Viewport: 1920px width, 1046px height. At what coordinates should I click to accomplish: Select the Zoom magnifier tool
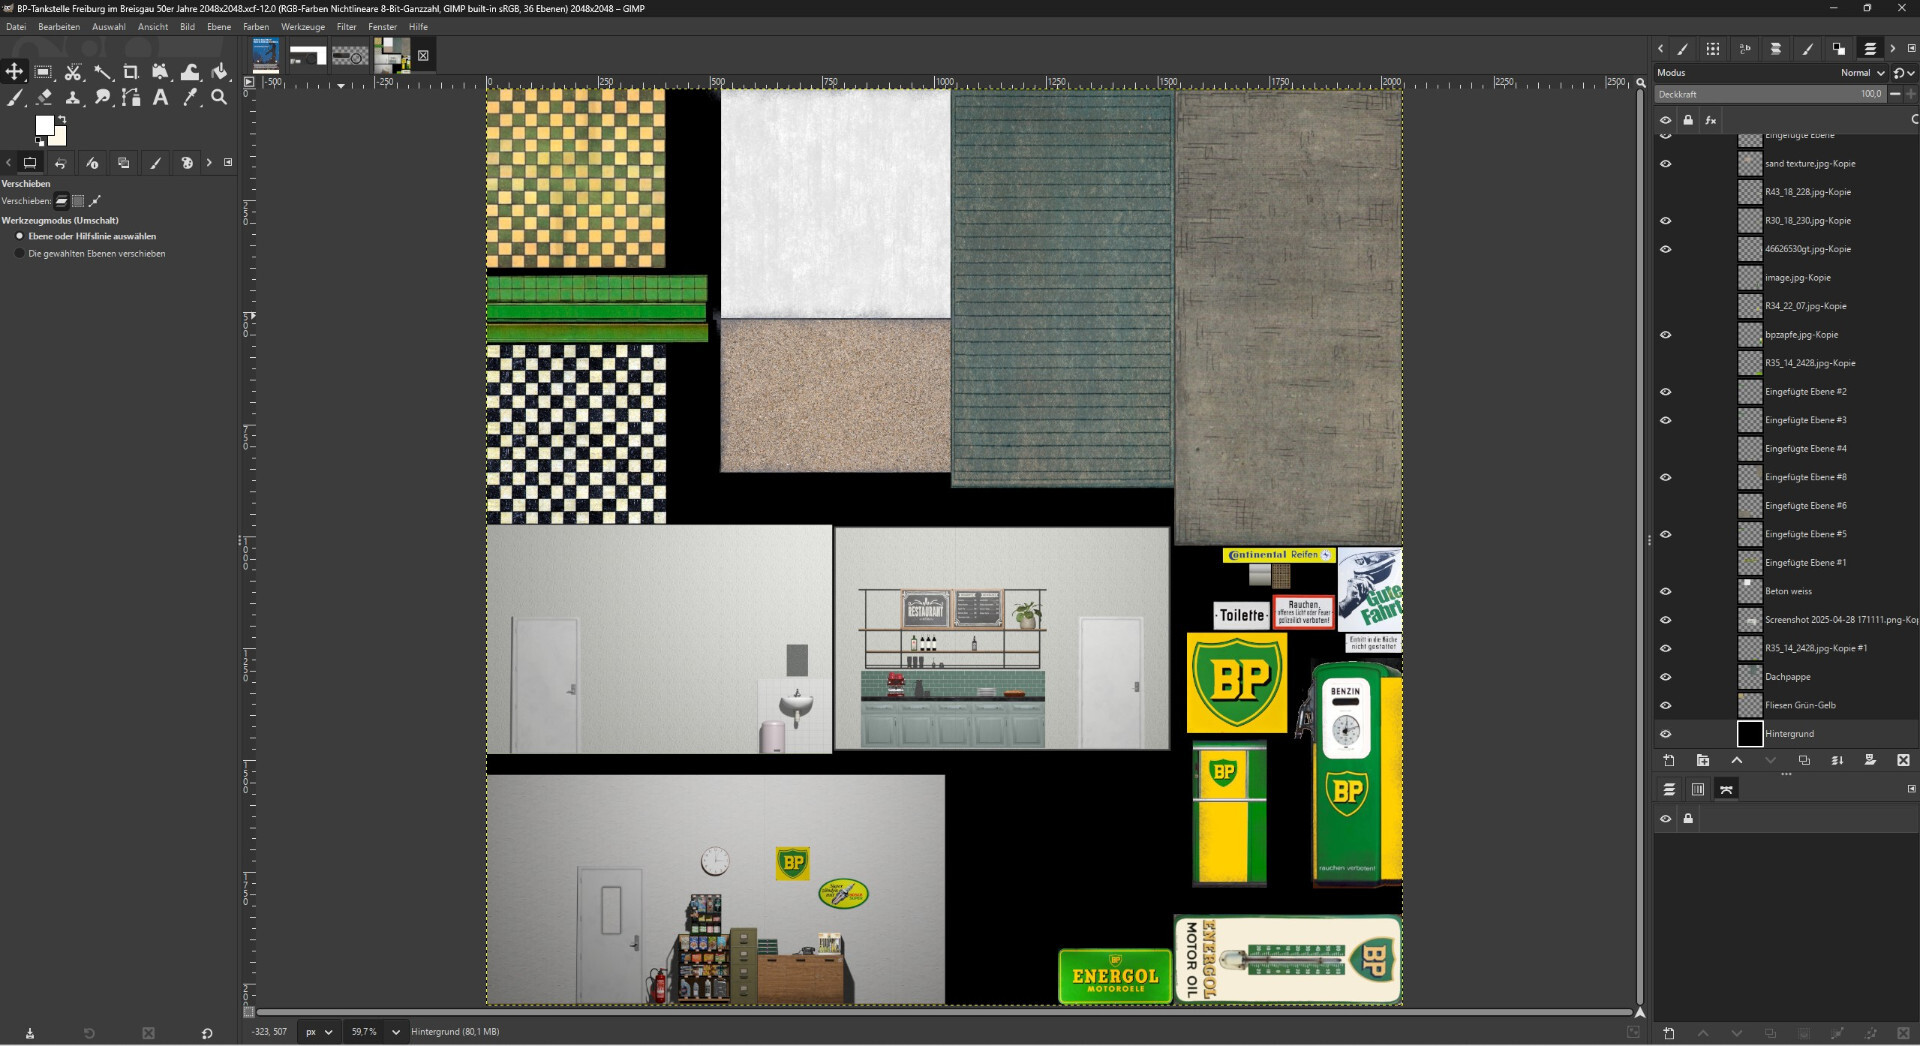tap(219, 98)
